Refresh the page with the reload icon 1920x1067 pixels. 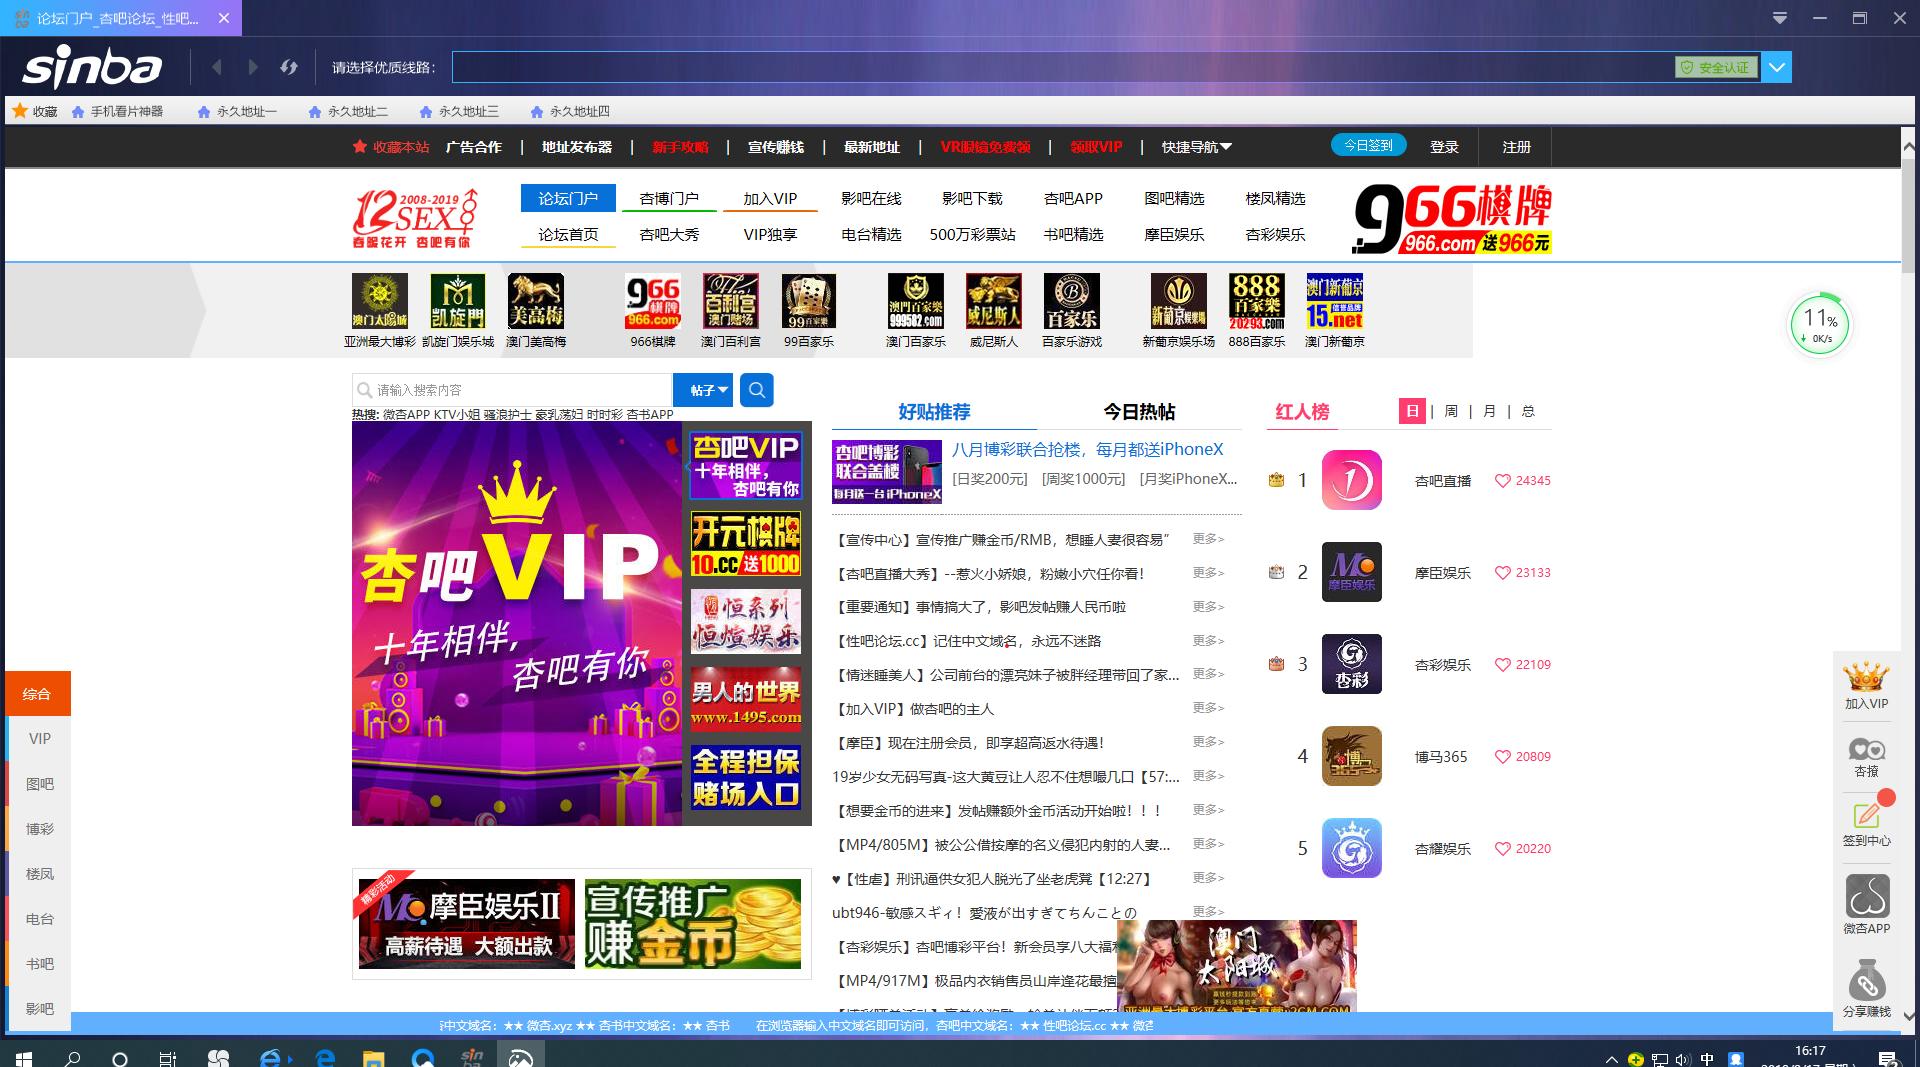click(289, 67)
